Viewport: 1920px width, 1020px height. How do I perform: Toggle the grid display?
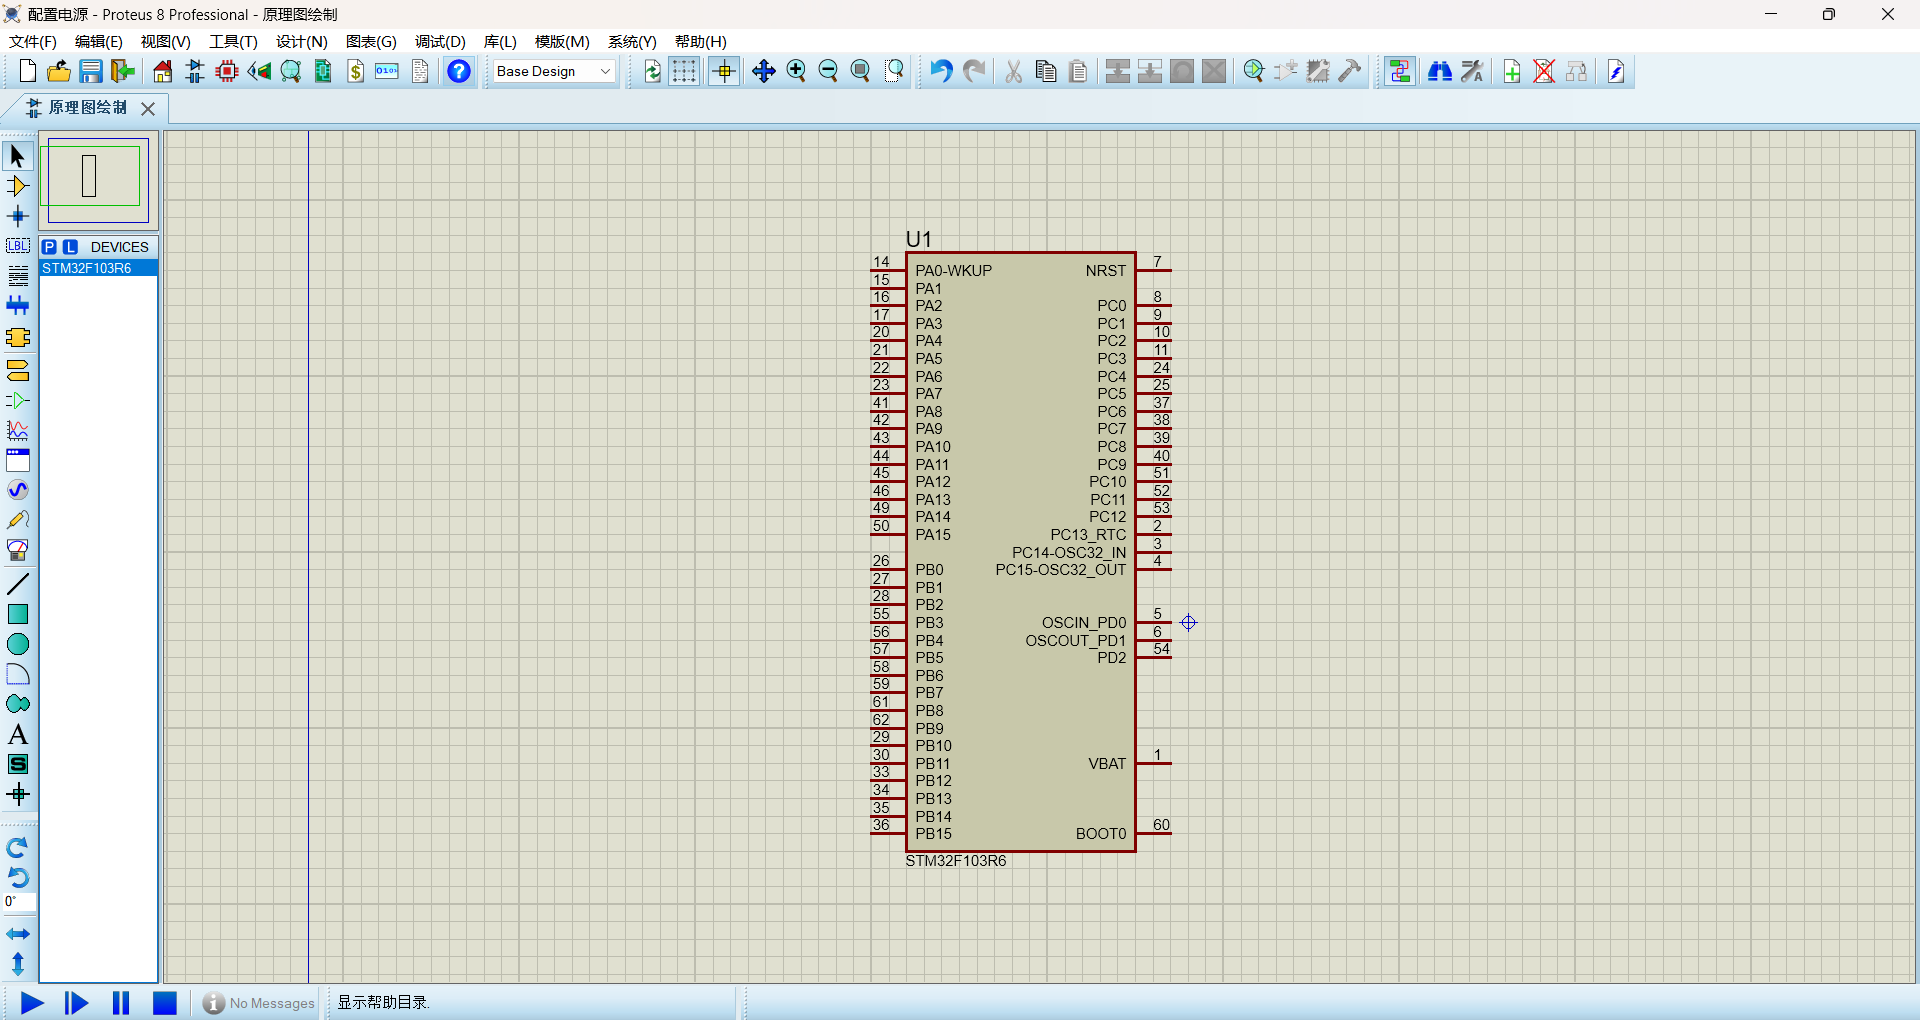[684, 71]
